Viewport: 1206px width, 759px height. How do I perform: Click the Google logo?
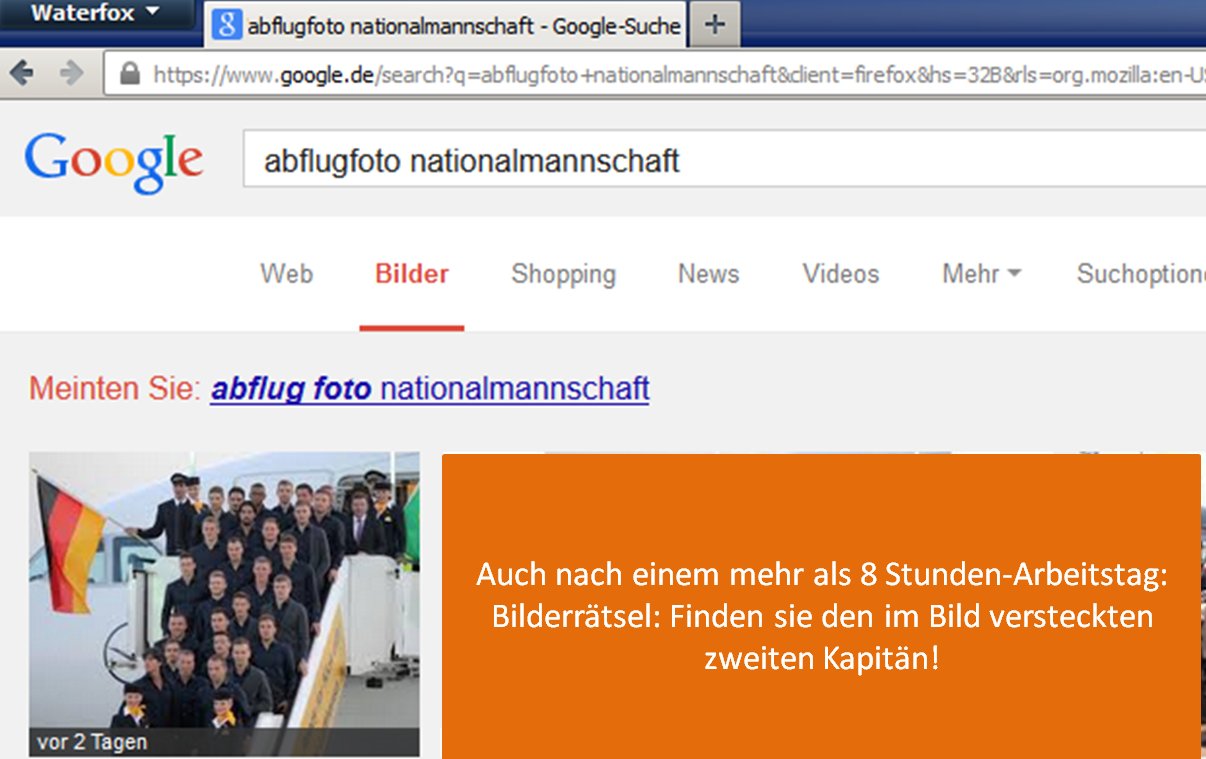113,159
